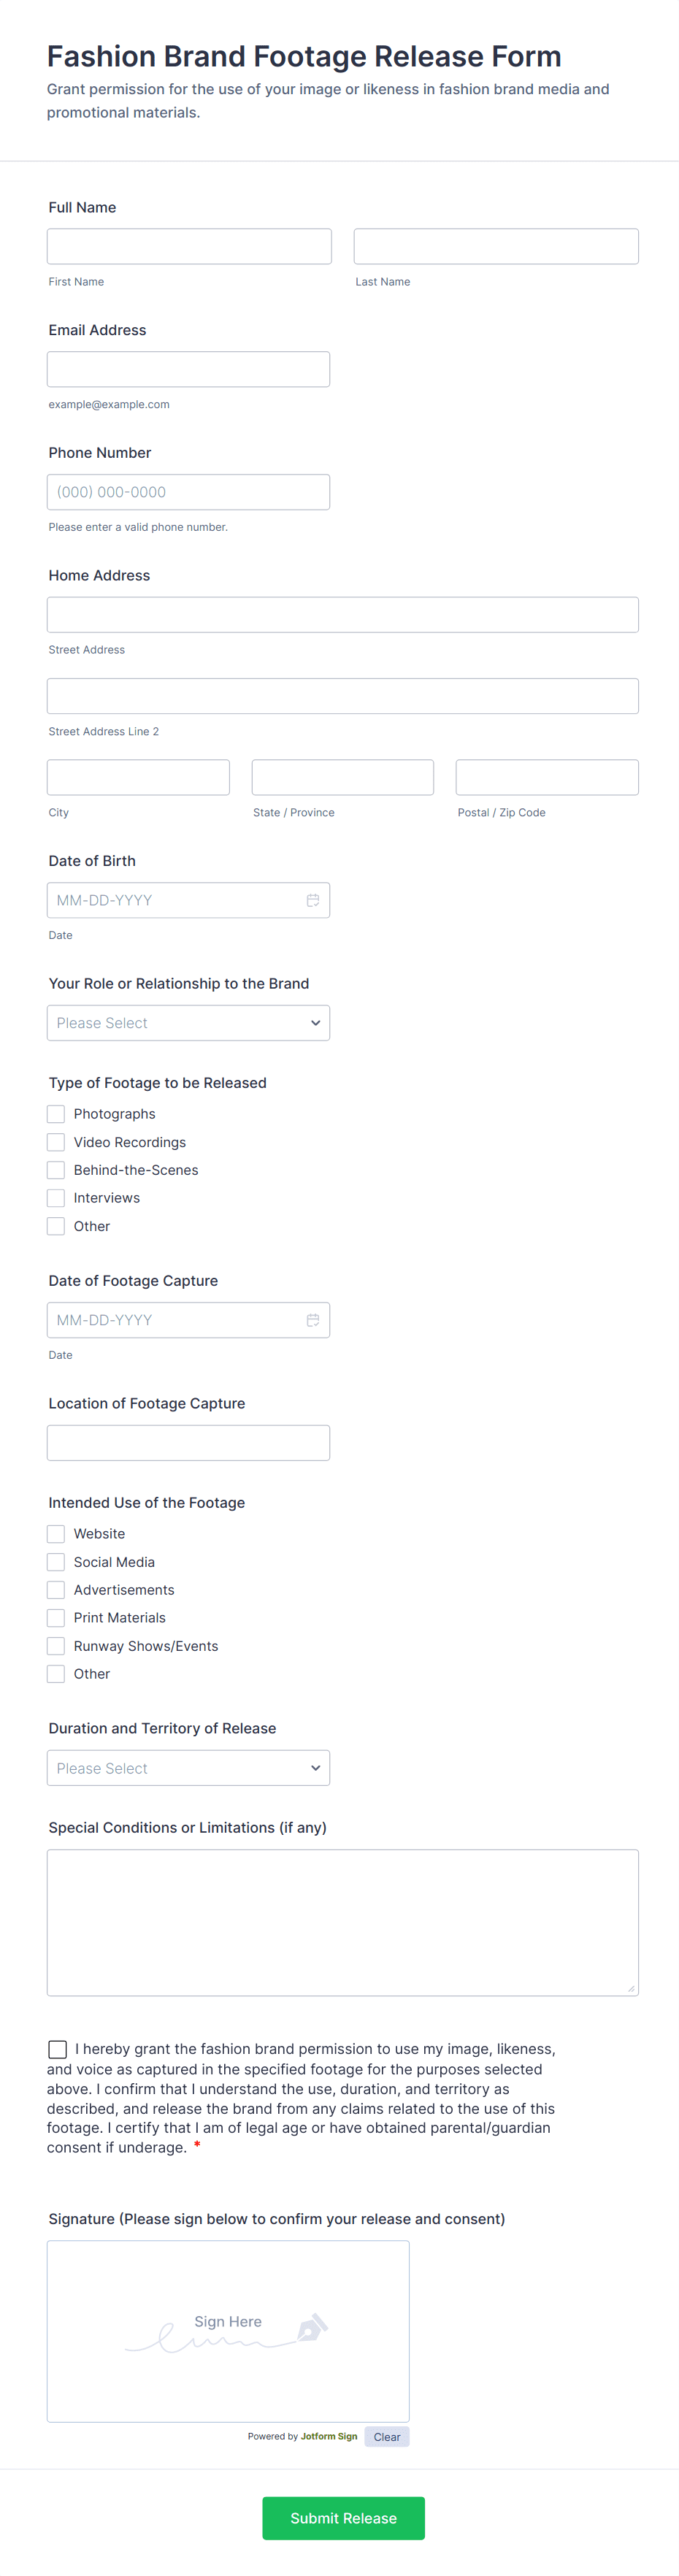Click the Sign Here signature pad
The width and height of the screenshot is (679, 2576).
(228, 2330)
